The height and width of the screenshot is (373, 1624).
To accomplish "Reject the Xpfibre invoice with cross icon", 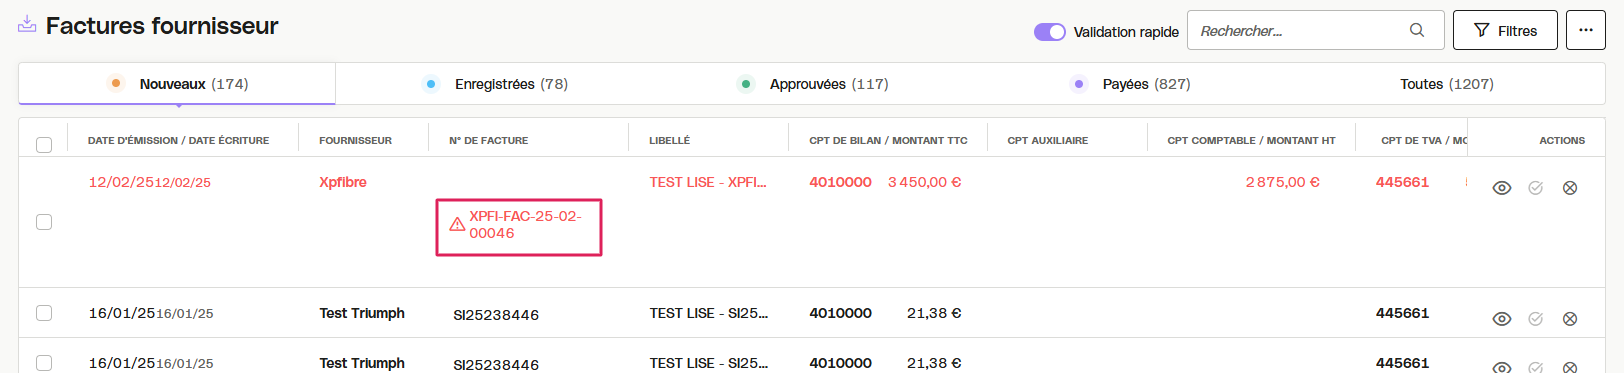I will 1570,188.
